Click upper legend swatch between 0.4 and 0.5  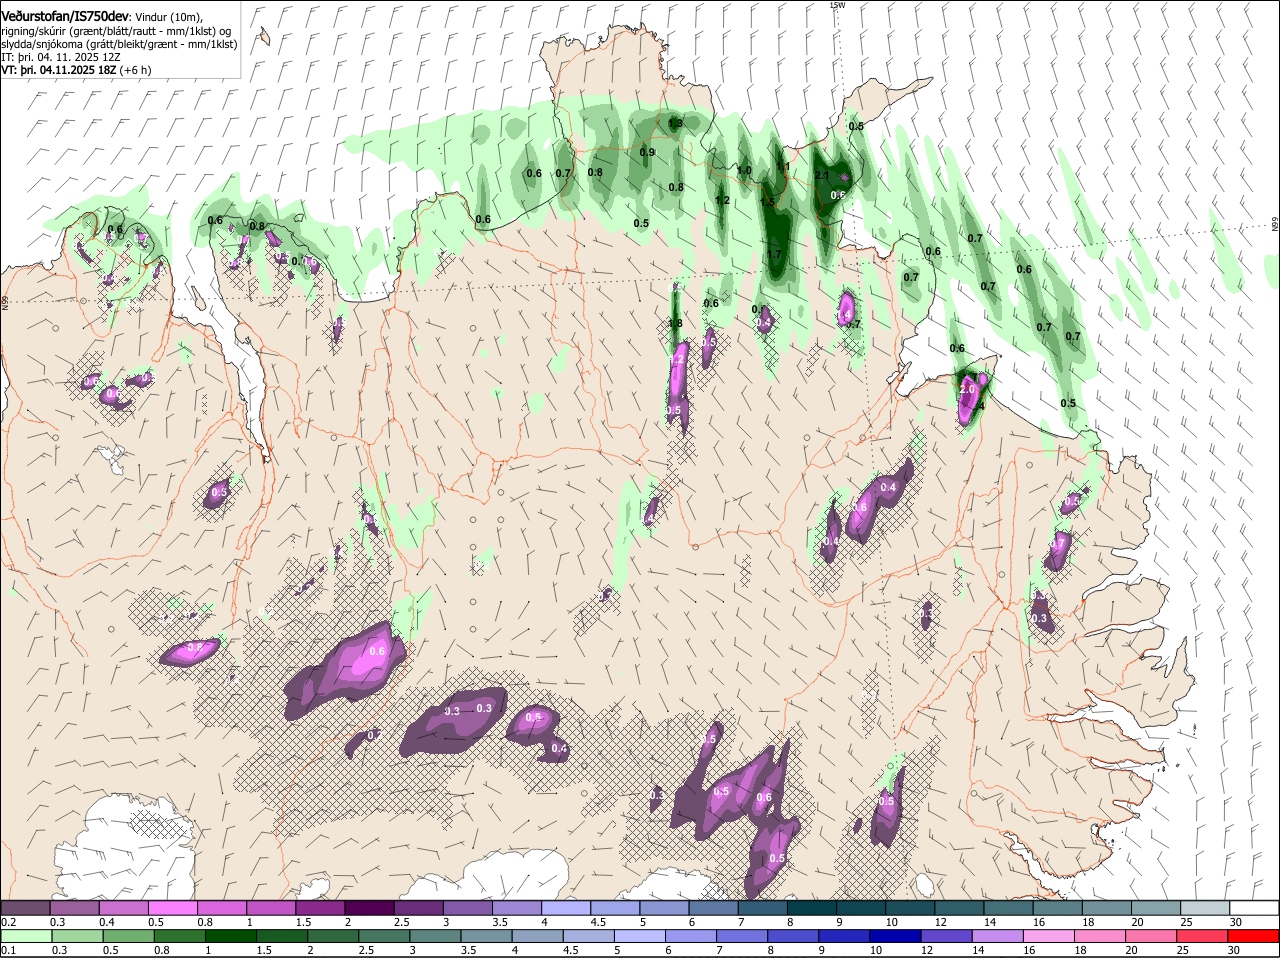click(123, 907)
